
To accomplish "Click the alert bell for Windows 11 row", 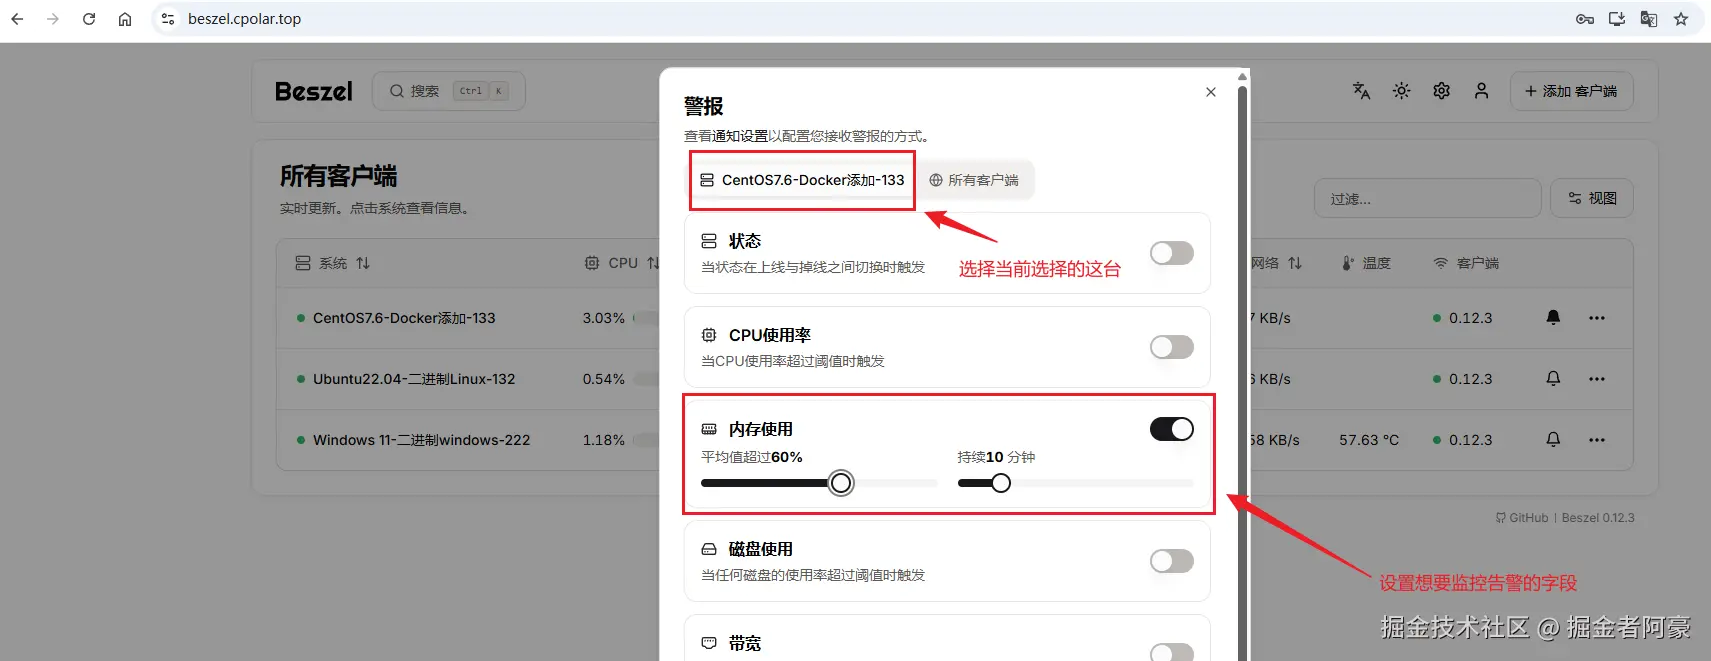I will point(1553,440).
